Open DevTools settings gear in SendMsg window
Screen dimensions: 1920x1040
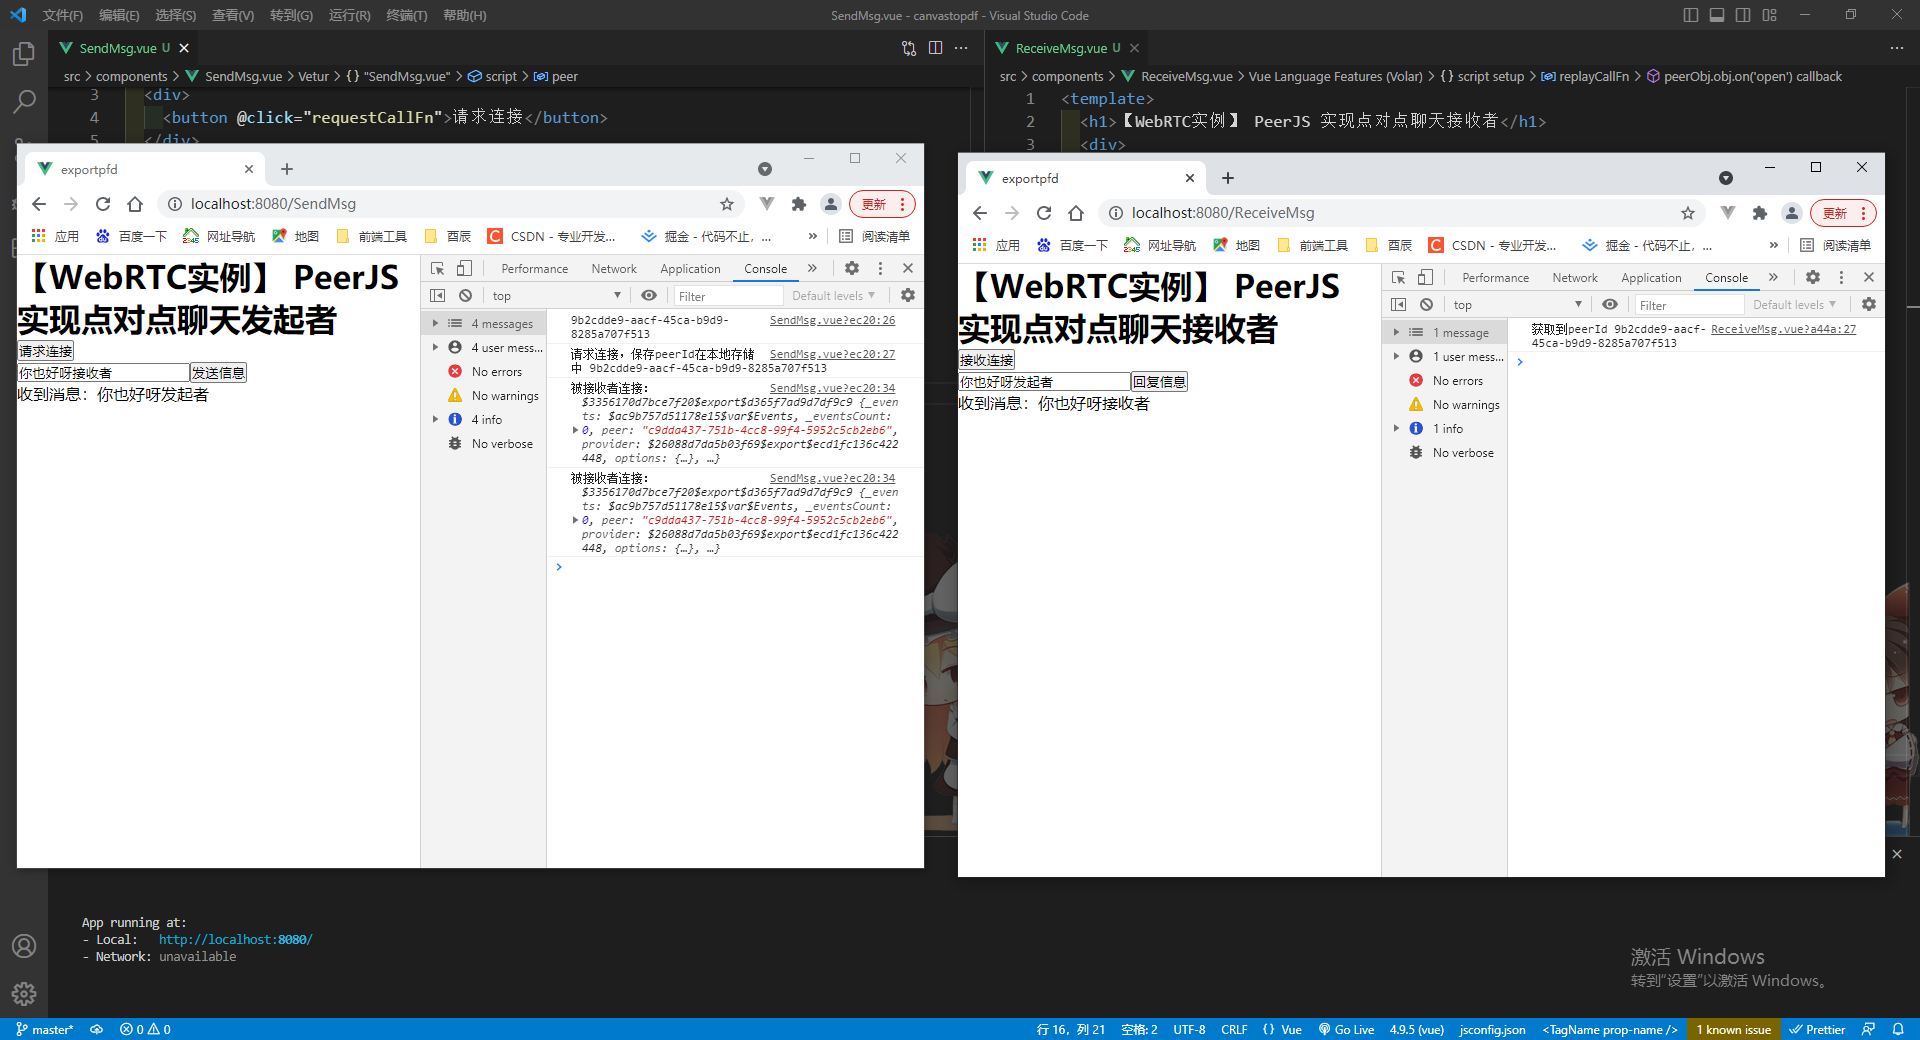click(x=852, y=268)
